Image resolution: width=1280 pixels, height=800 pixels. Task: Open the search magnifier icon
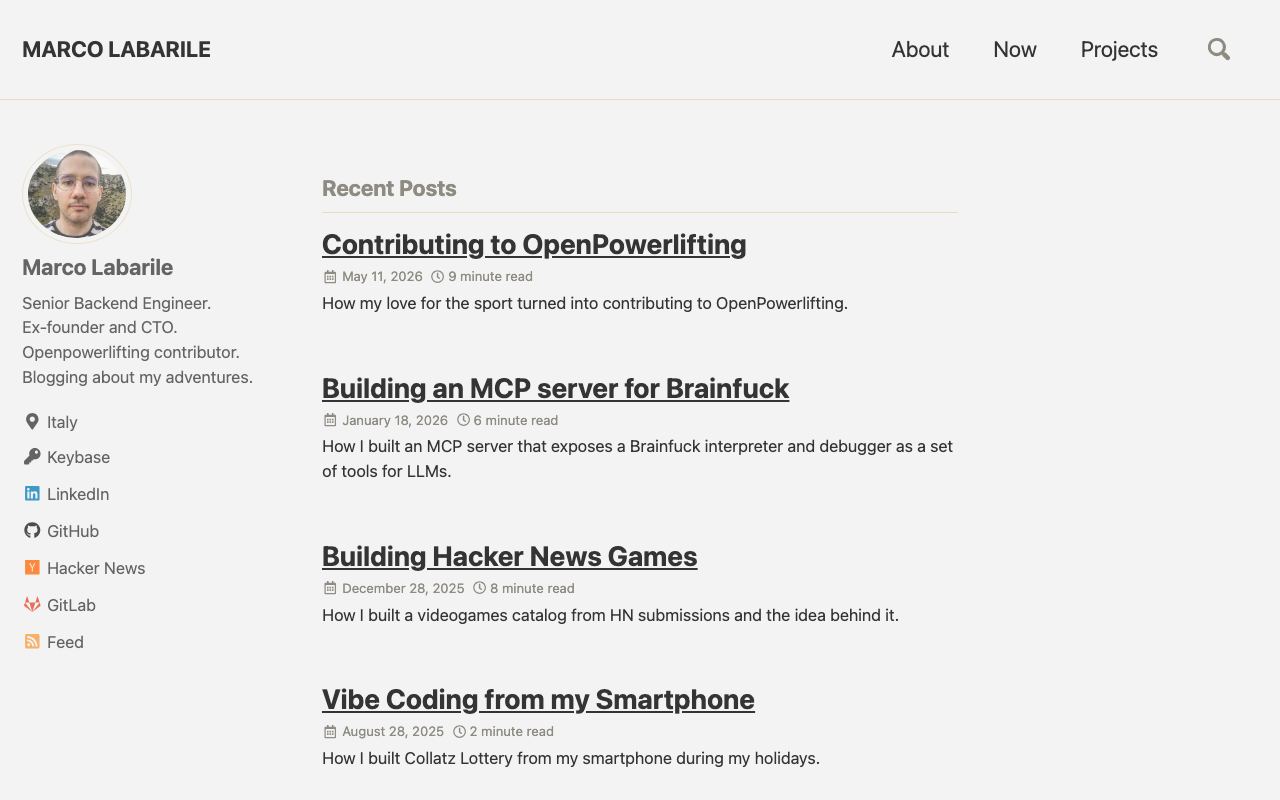click(x=1218, y=49)
